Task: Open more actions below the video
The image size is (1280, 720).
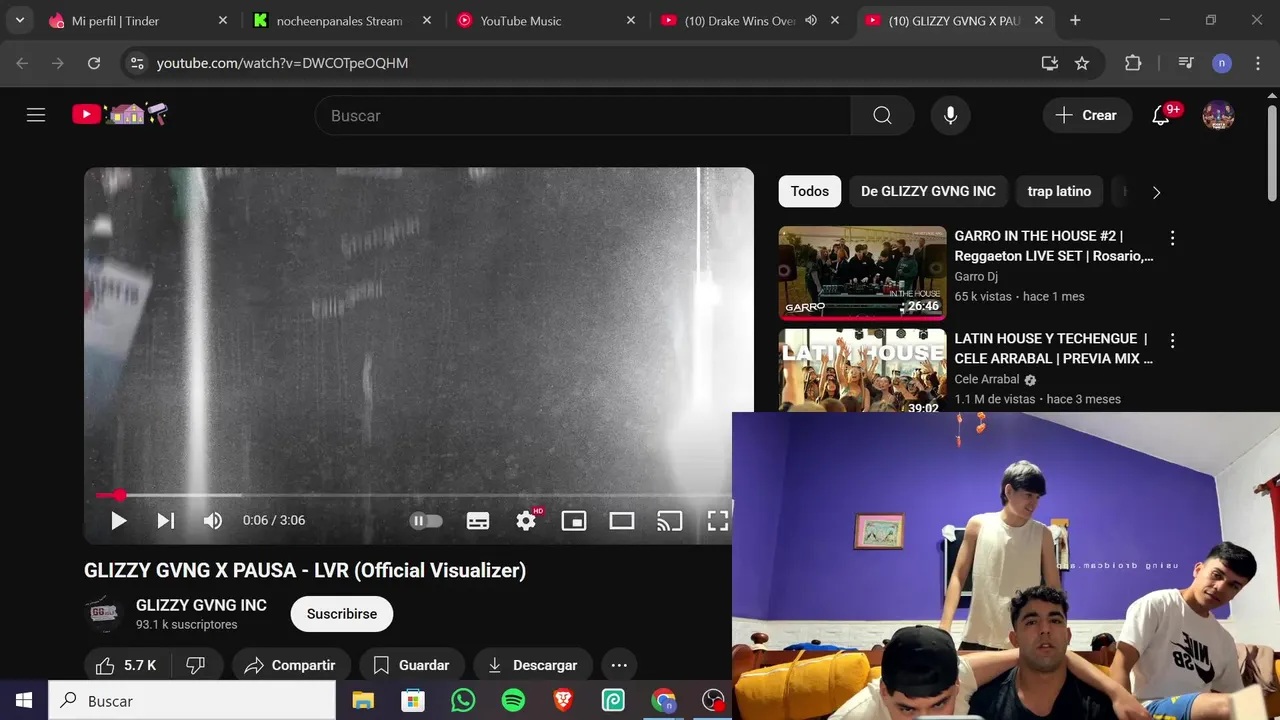Action: [x=619, y=665]
